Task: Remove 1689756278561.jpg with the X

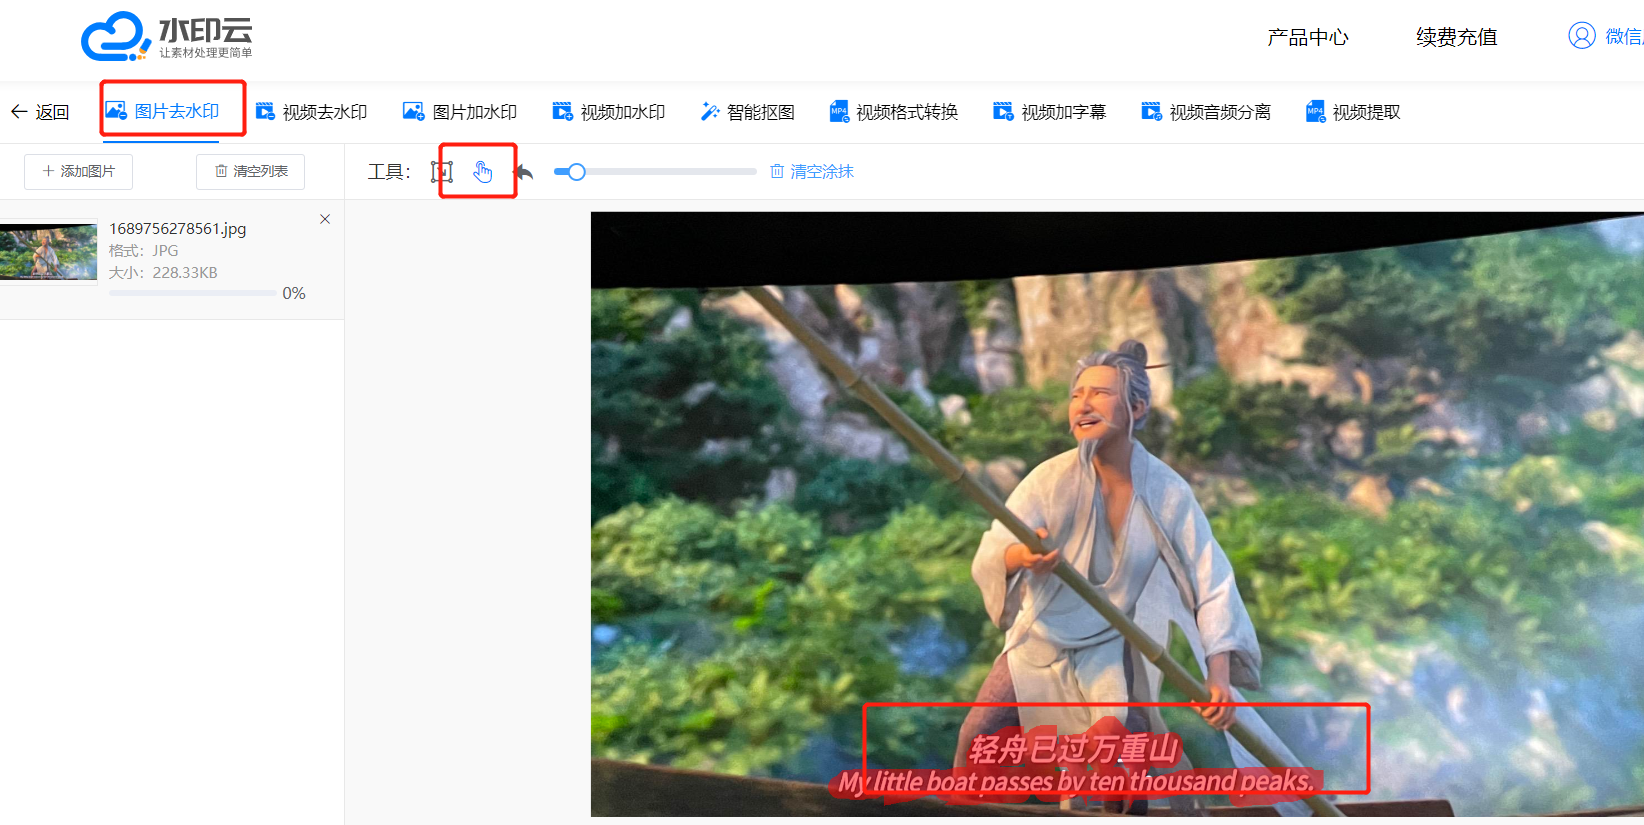Action: [x=325, y=219]
